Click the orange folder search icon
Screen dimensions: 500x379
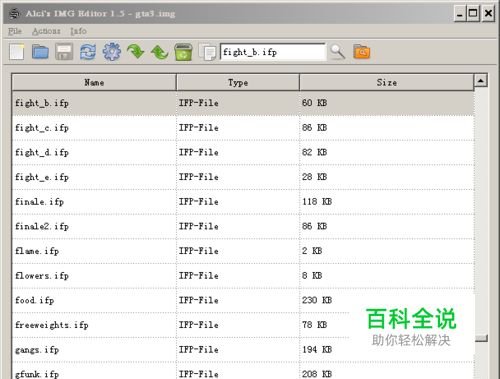pyautogui.click(x=362, y=52)
